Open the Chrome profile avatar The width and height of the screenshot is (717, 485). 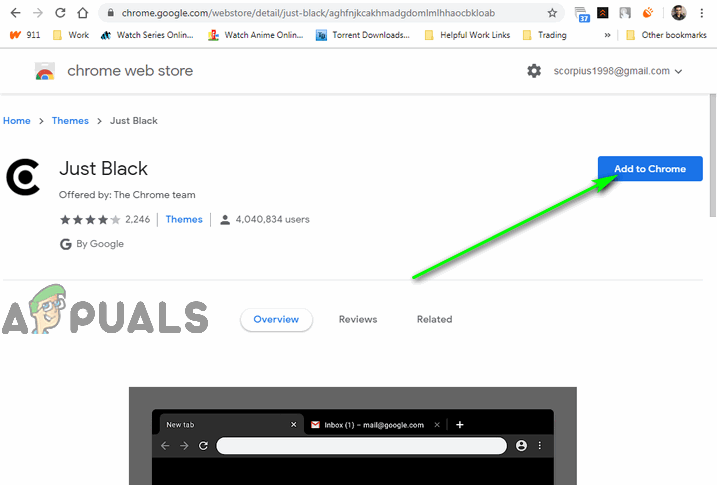(x=679, y=13)
